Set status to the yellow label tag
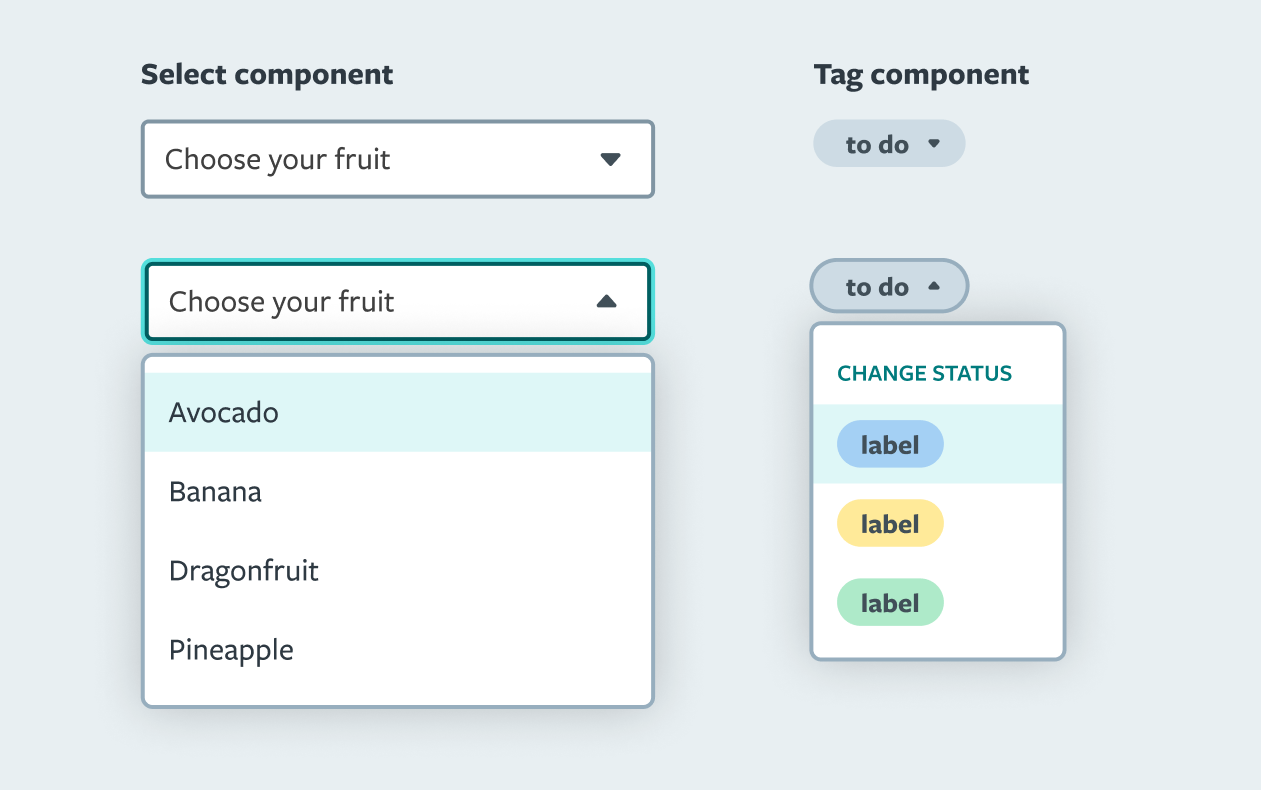The image size is (1261, 790). (x=890, y=524)
